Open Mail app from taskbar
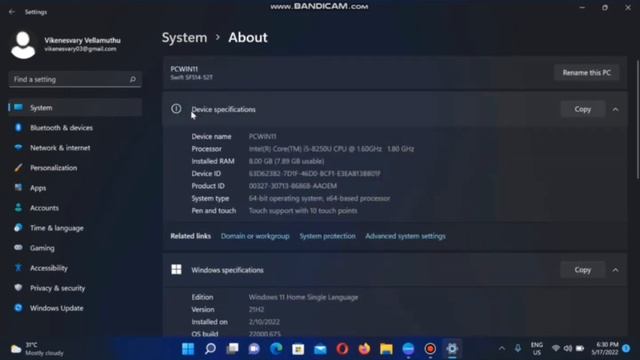The image size is (640, 360). tap(320, 349)
